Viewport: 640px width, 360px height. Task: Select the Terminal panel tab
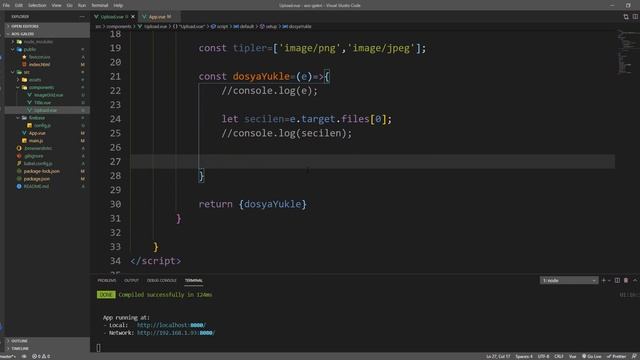pyautogui.click(x=193, y=281)
